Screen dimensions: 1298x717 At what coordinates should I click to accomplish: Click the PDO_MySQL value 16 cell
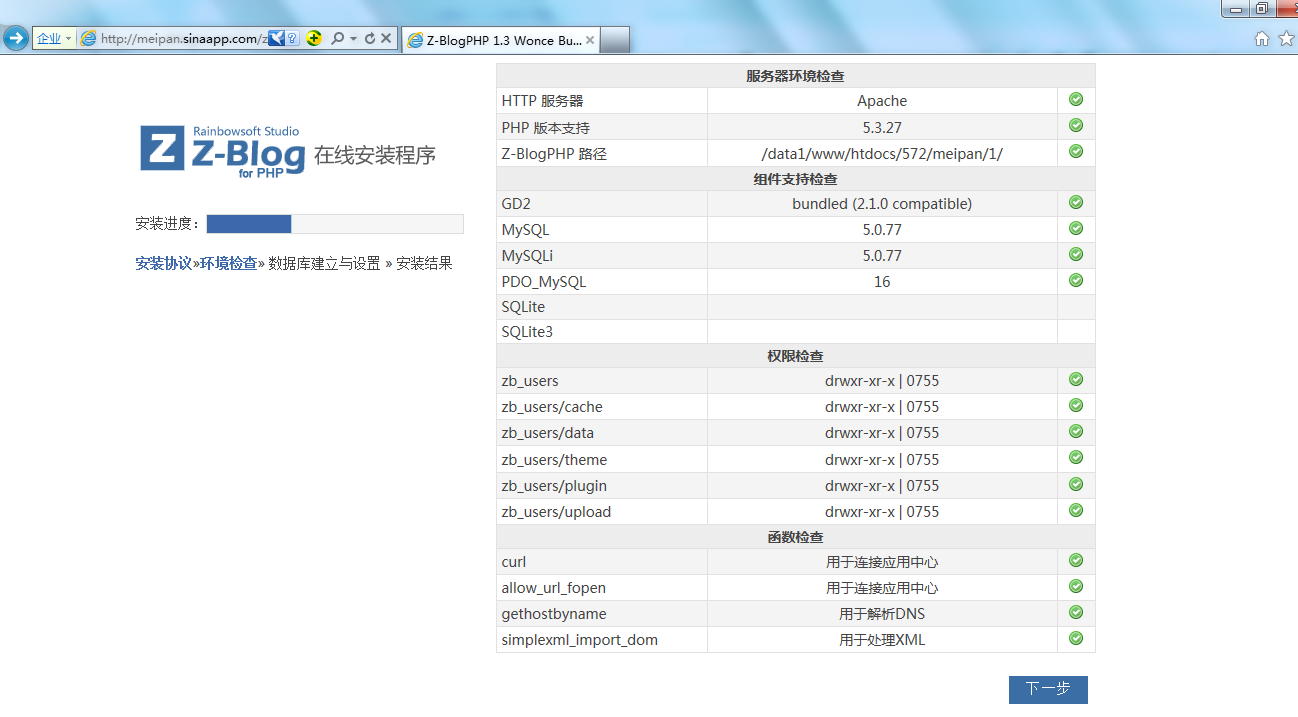[882, 282]
